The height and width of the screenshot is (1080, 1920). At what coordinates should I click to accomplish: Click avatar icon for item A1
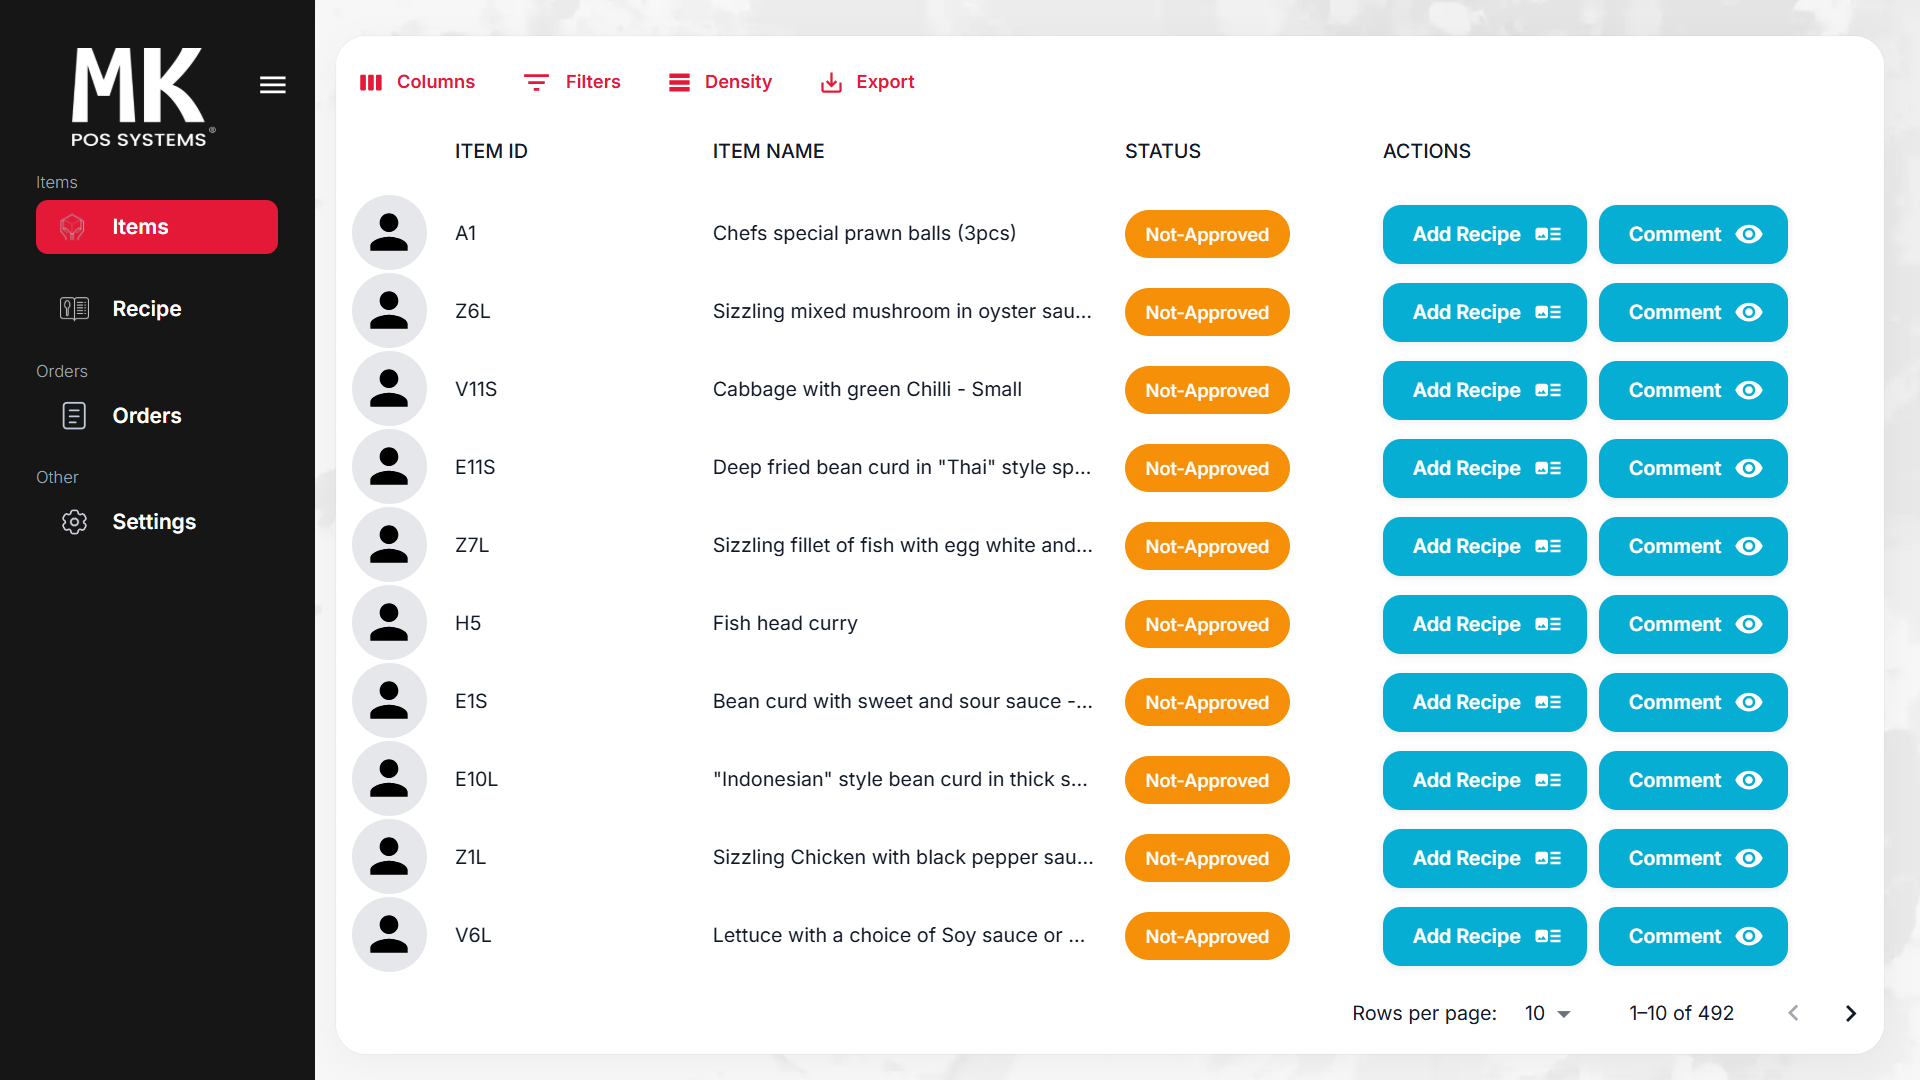tap(389, 233)
